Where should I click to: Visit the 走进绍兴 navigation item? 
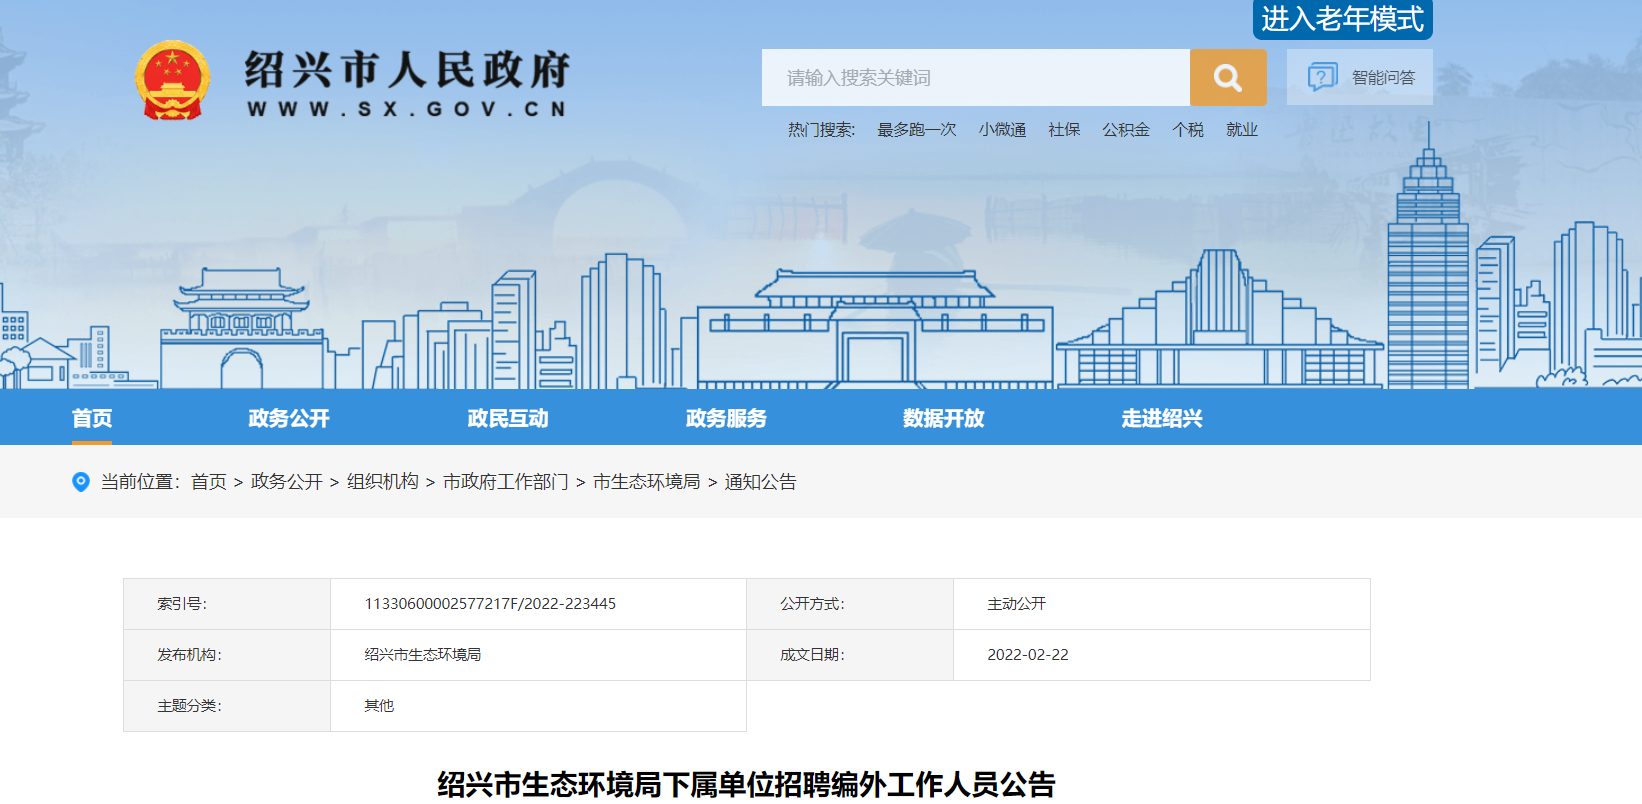pos(1161,418)
